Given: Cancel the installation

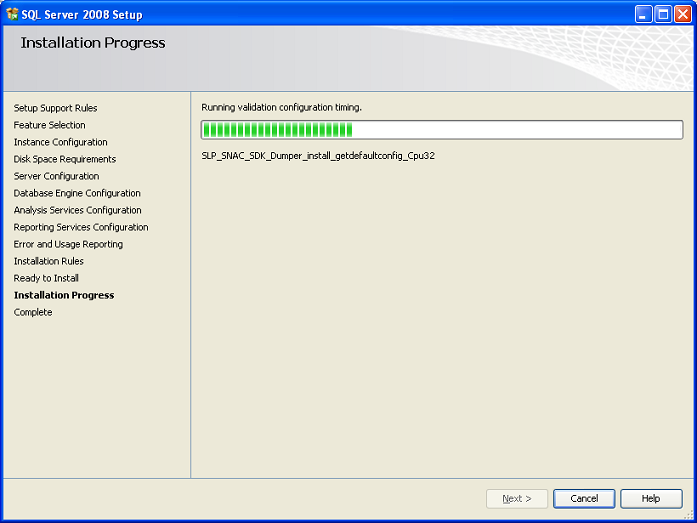Looking at the screenshot, I should pyautogui.click(x=584, y=499).
